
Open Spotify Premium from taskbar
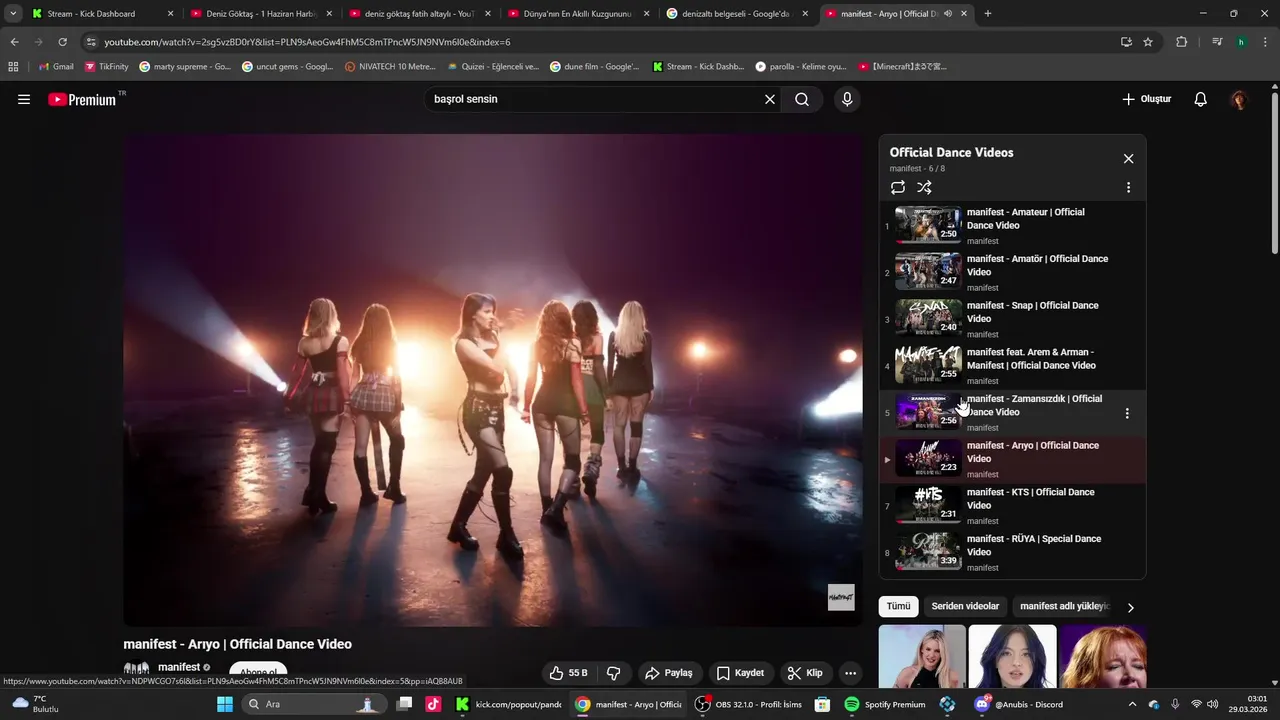(885, 704)
